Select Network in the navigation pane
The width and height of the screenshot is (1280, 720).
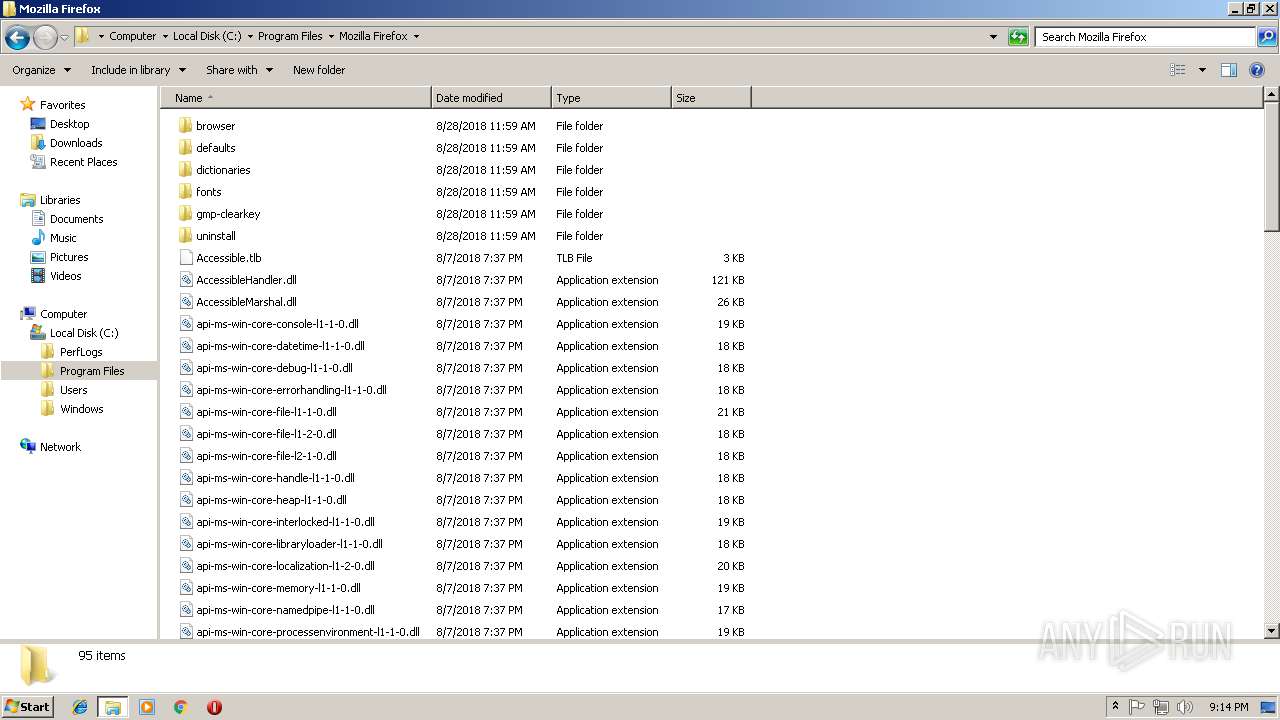60,447
